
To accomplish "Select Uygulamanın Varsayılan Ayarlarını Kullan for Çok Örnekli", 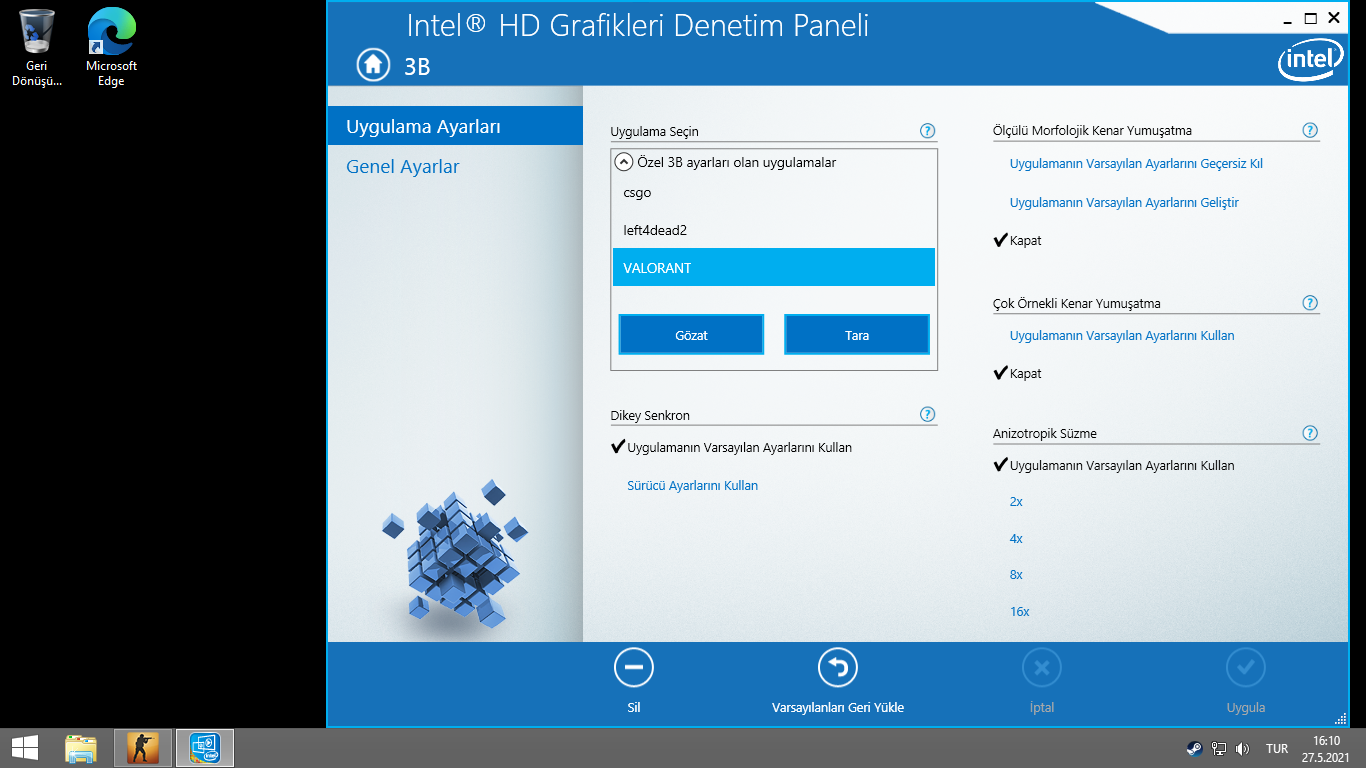I will (1122, 335).
